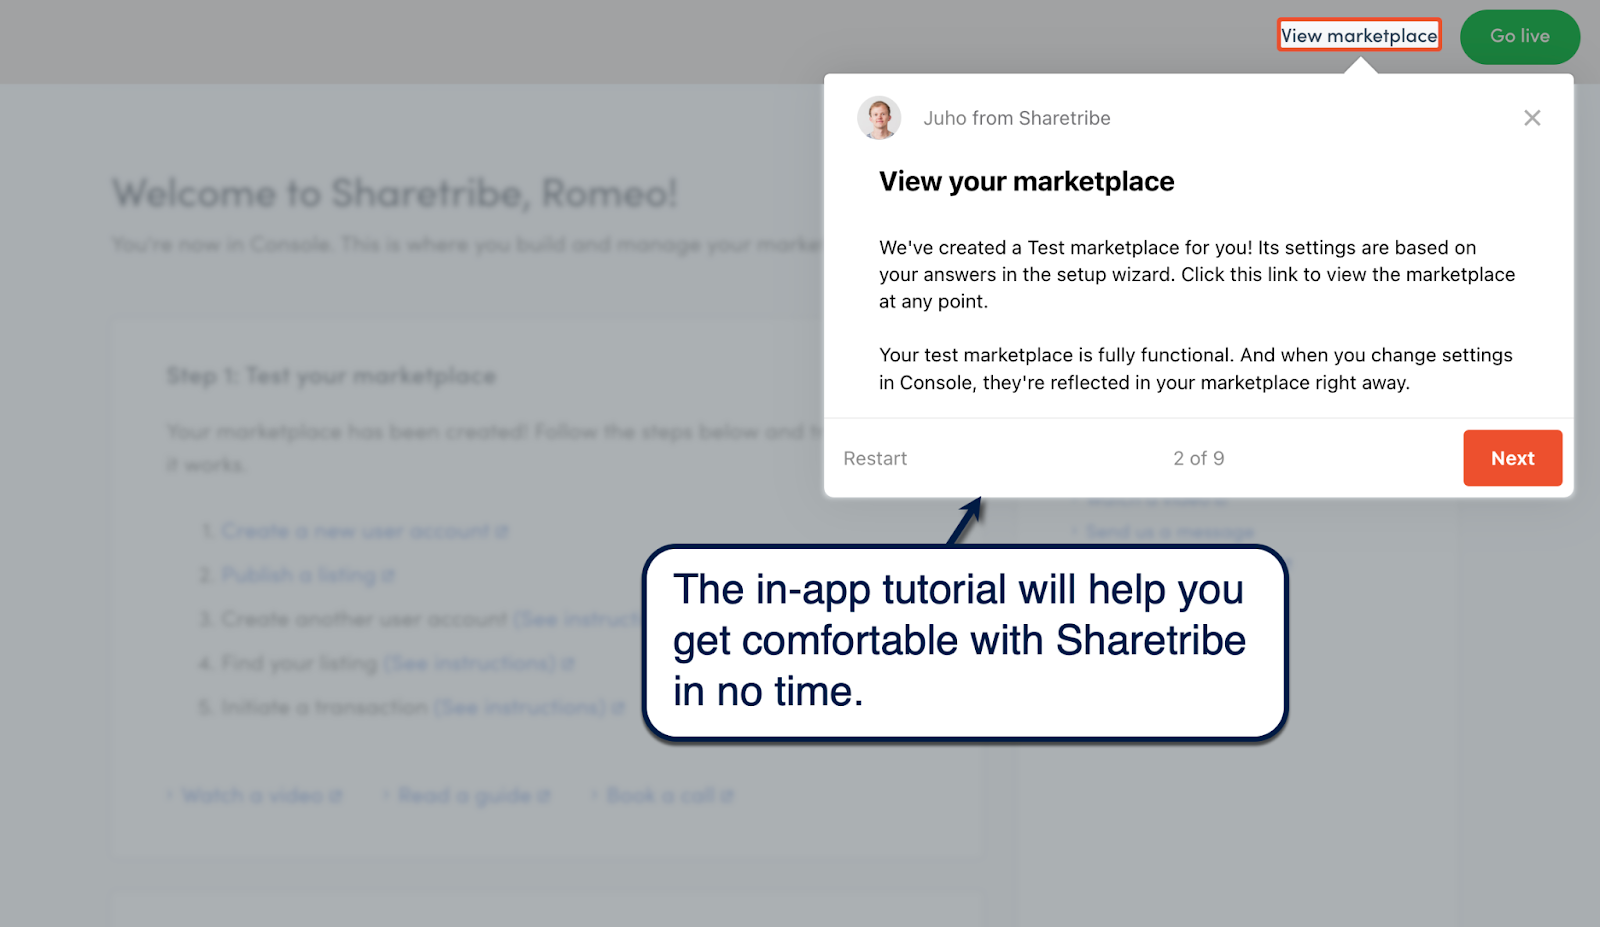Open 'Publish a listing' link
Screen dimensions: 1600x927
click(308, 575)
